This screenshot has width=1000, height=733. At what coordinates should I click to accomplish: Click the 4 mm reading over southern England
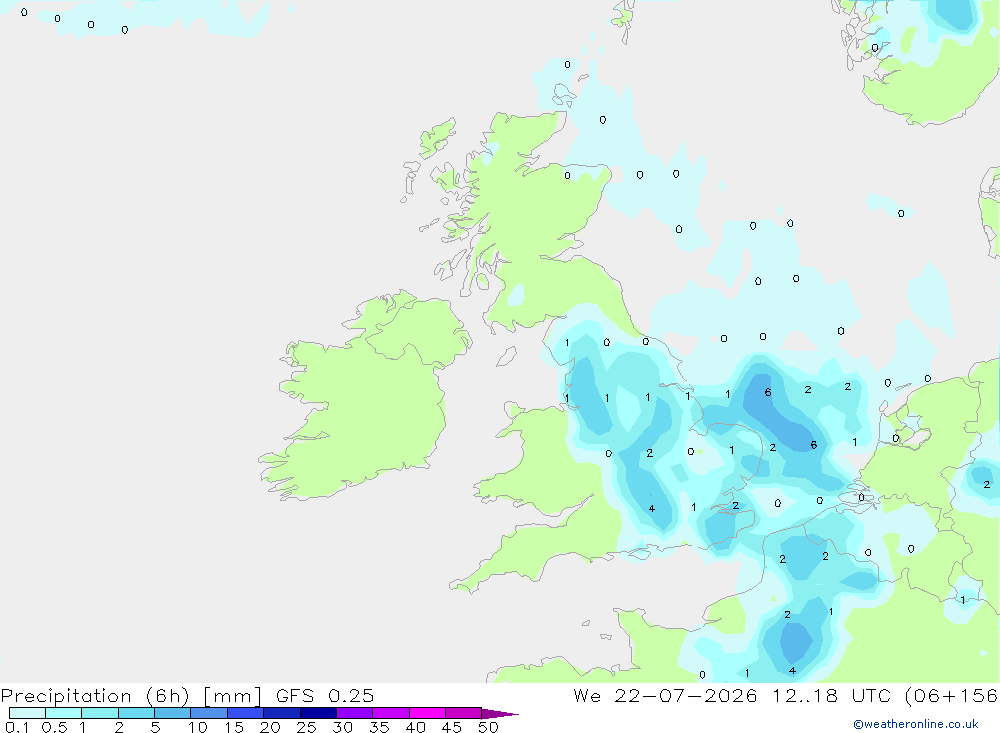click(651, 508)
